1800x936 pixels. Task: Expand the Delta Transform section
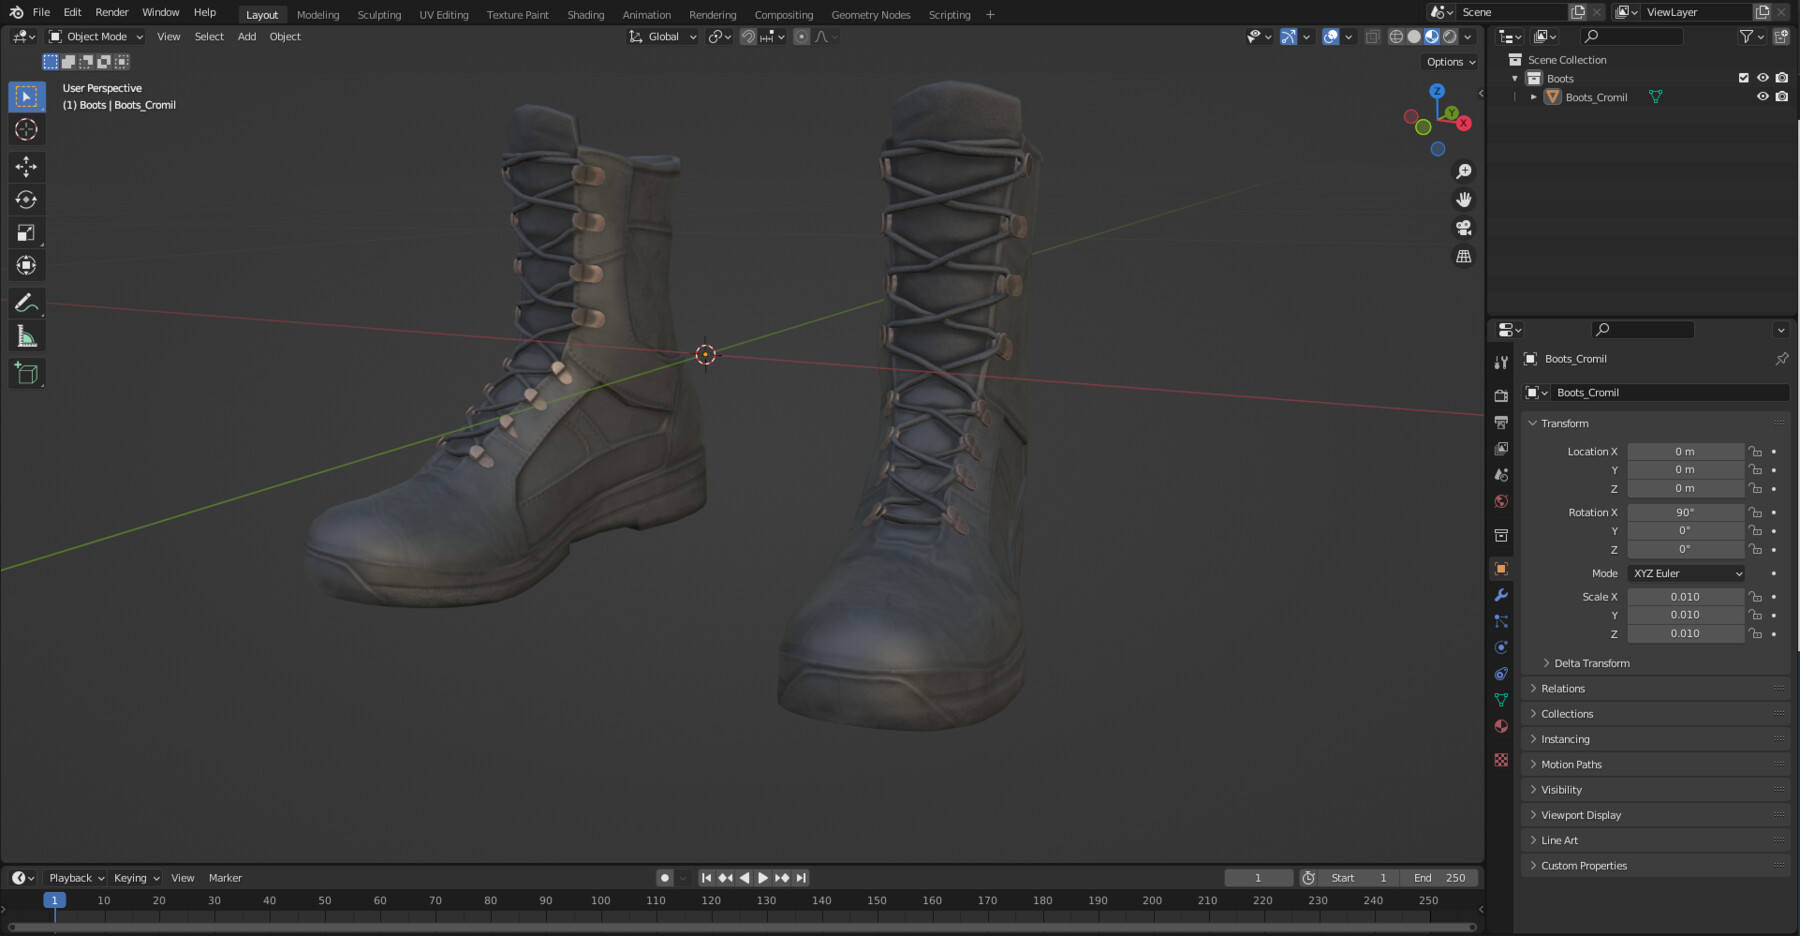click(x=1589, y=662)
